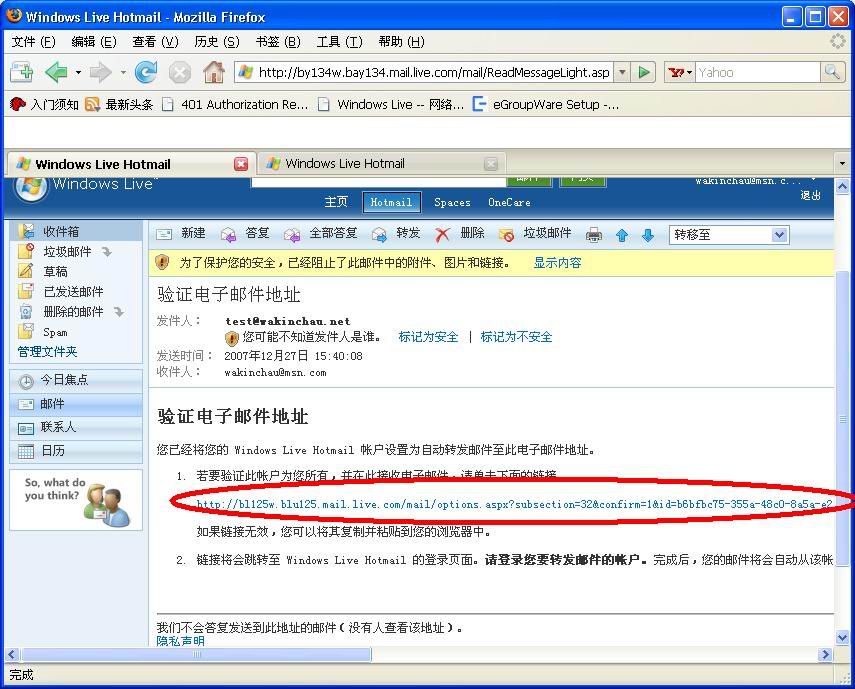Viewport: 855px width, 689px height.
Task: Open the 编辑 Edit menu
Action: (94, 42)
